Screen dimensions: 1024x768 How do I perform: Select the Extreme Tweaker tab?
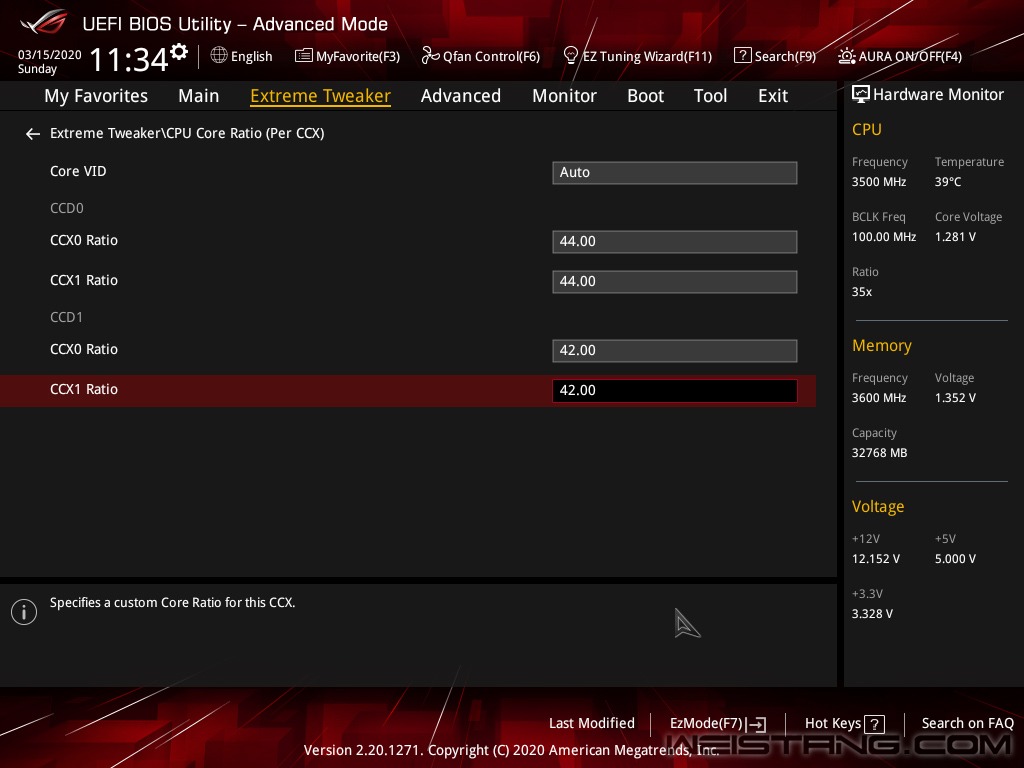coord(320,96)
